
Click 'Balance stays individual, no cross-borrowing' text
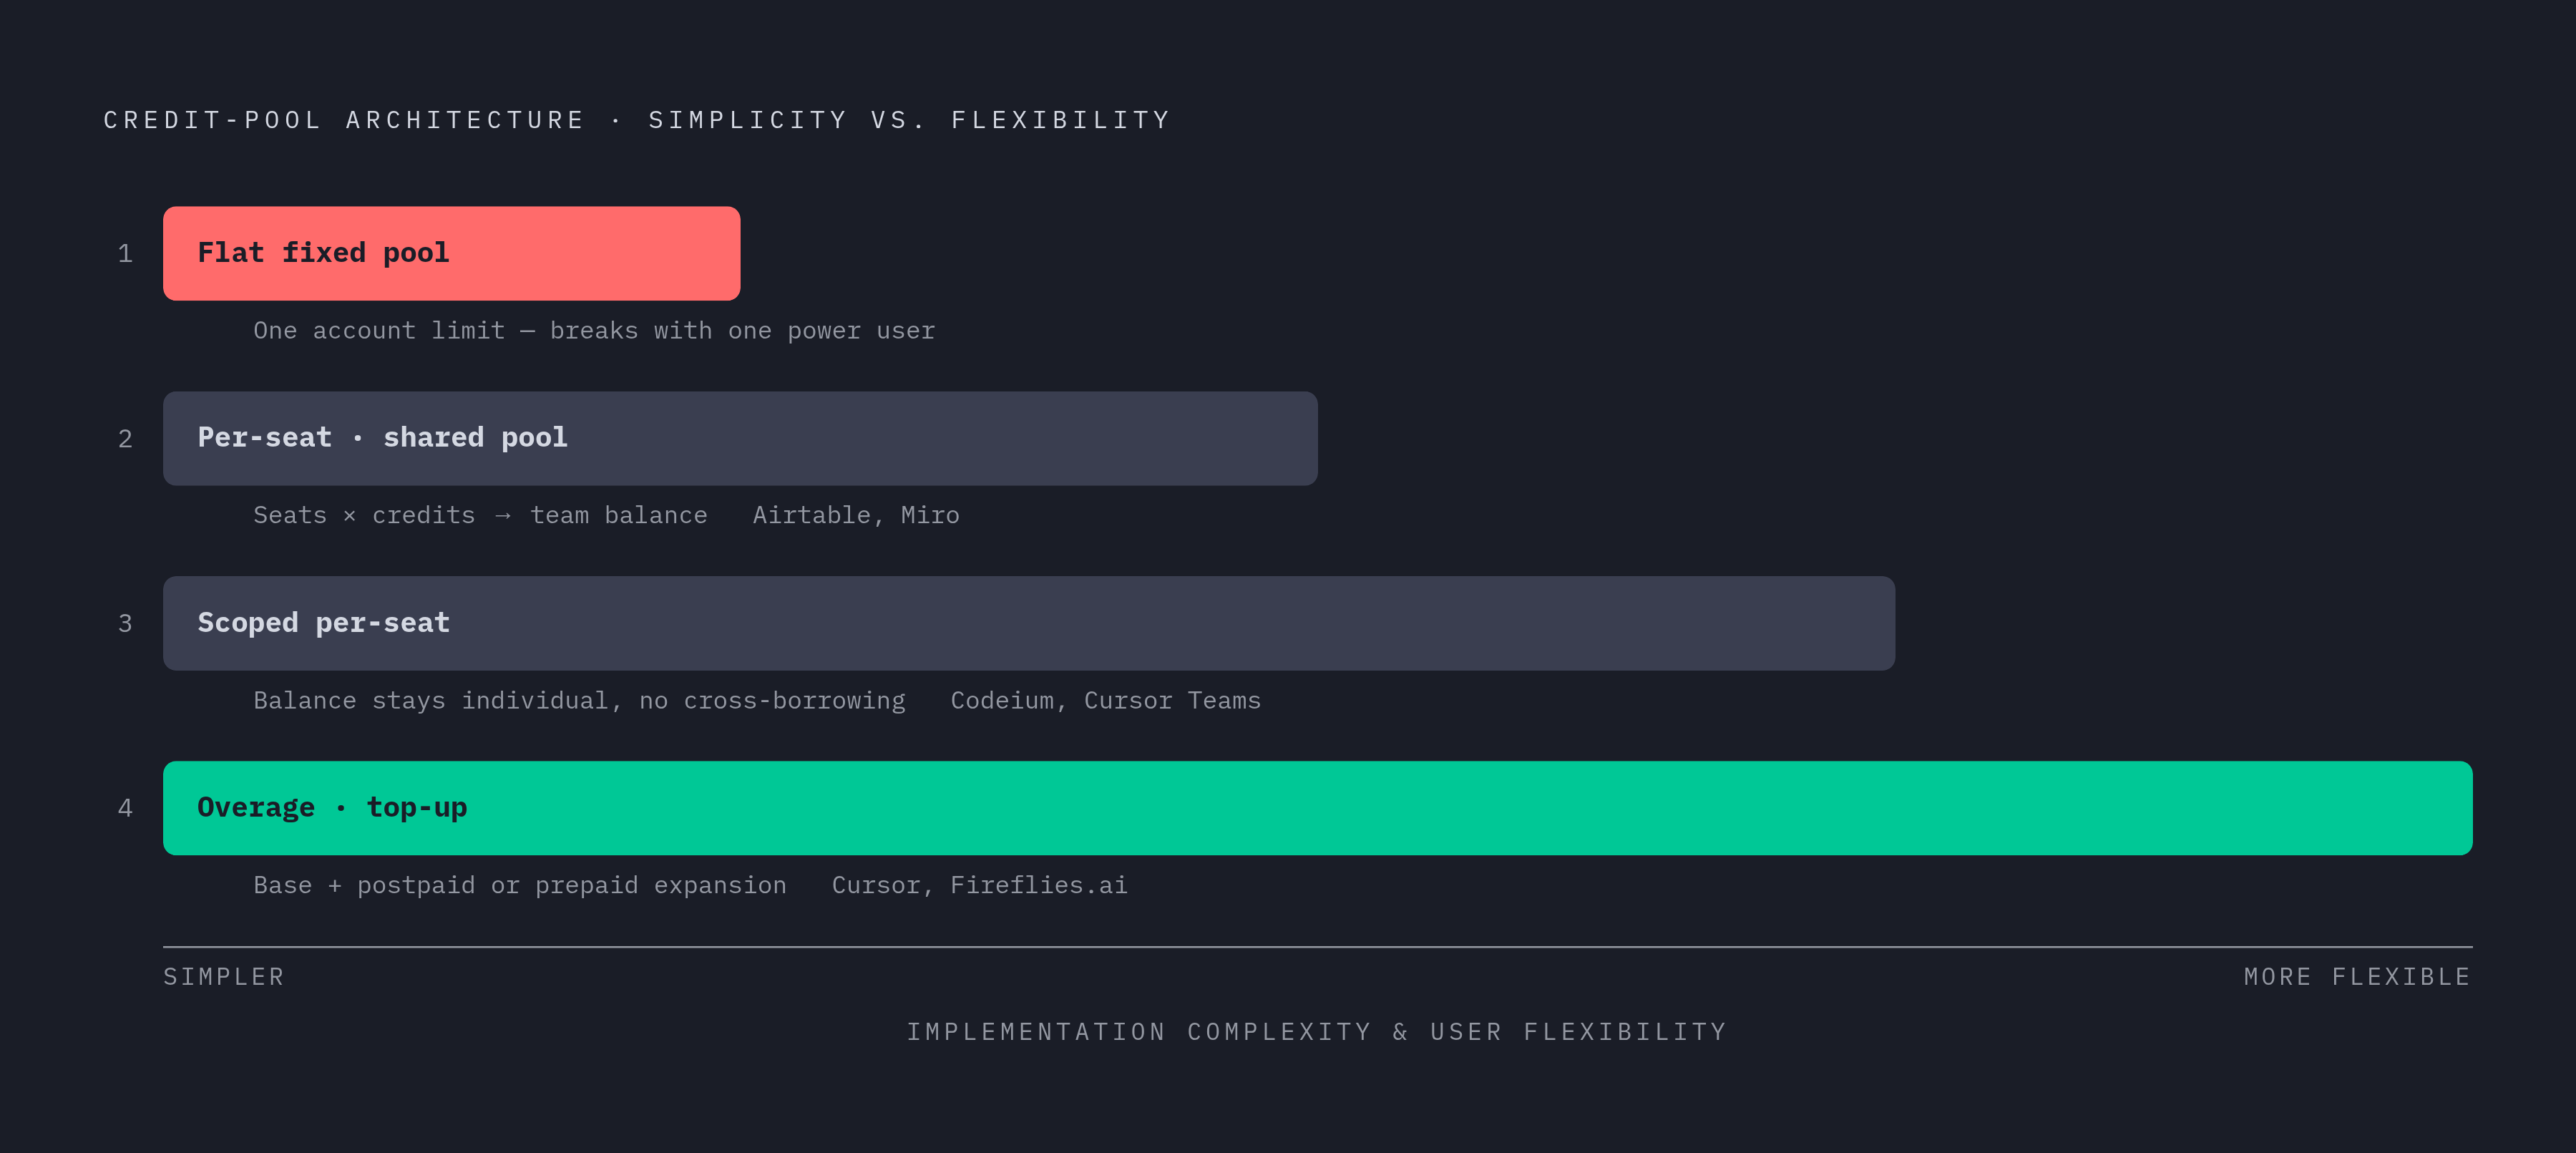[579, 700]
